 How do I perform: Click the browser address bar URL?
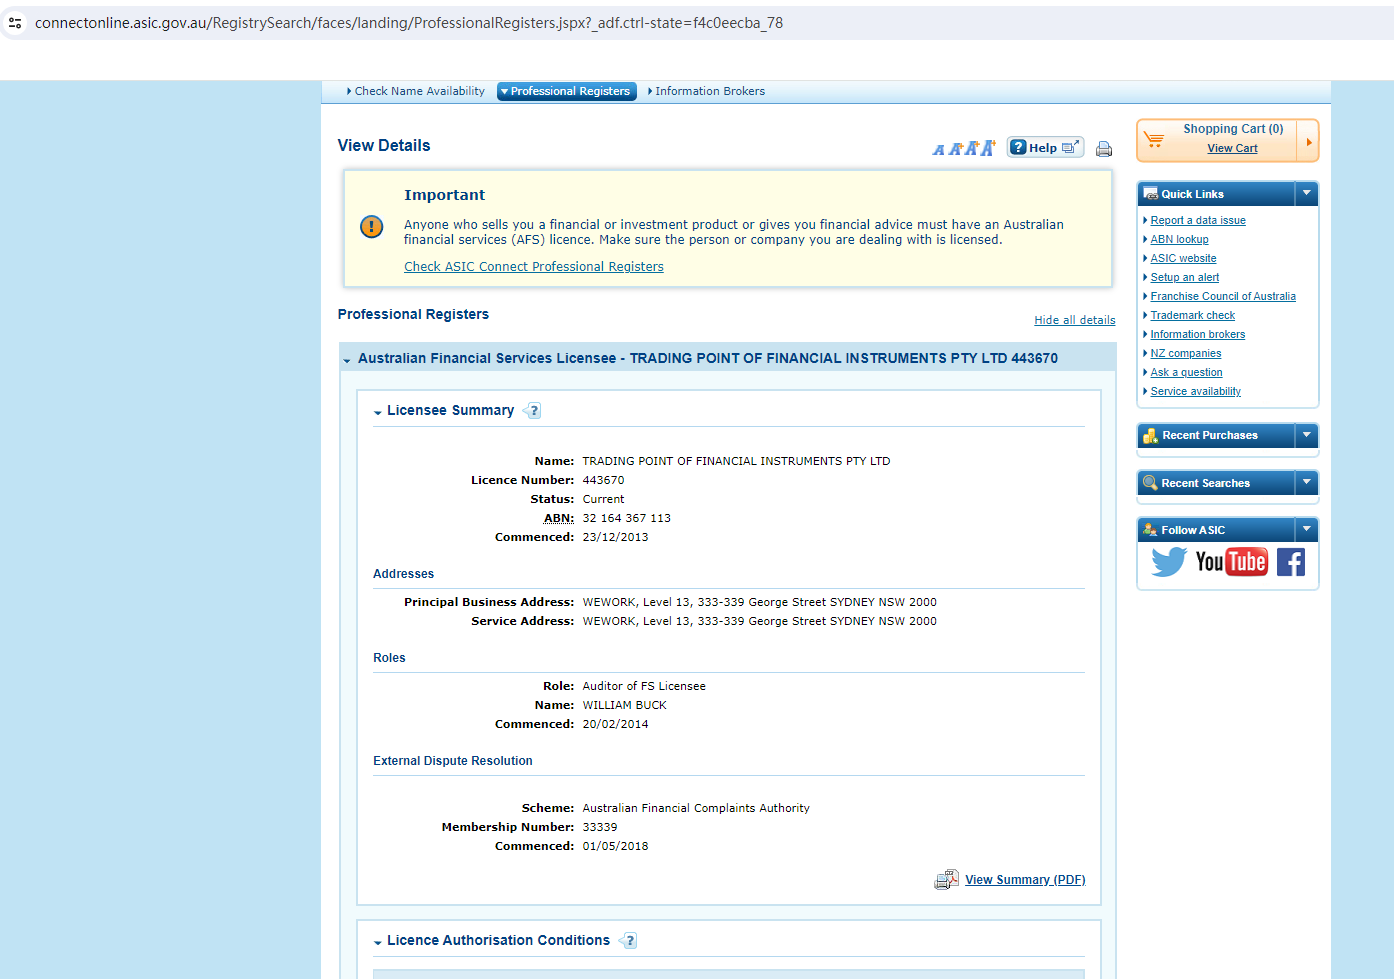point(409,23)
